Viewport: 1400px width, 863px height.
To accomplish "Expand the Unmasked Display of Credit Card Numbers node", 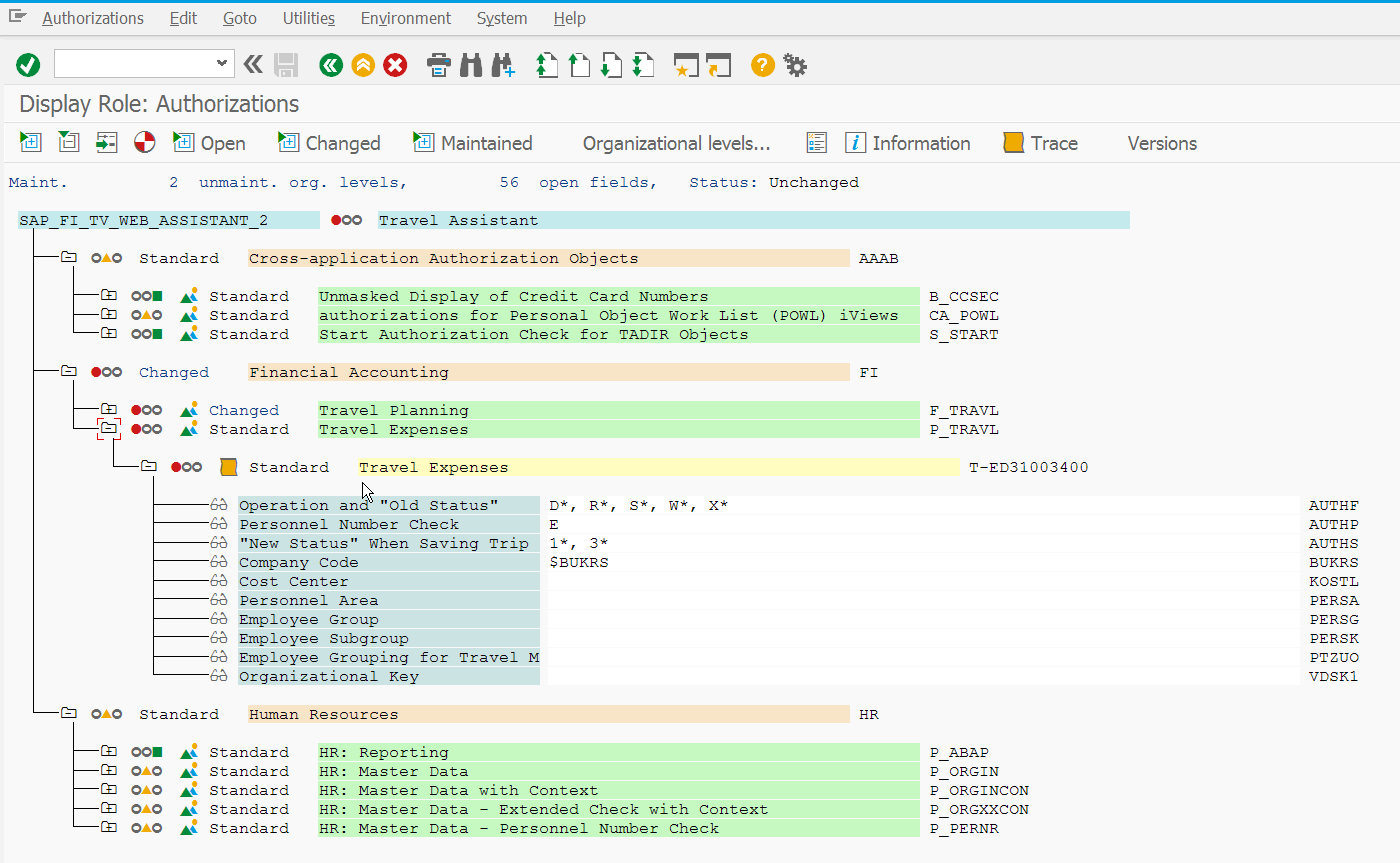I will pos(108,296).
